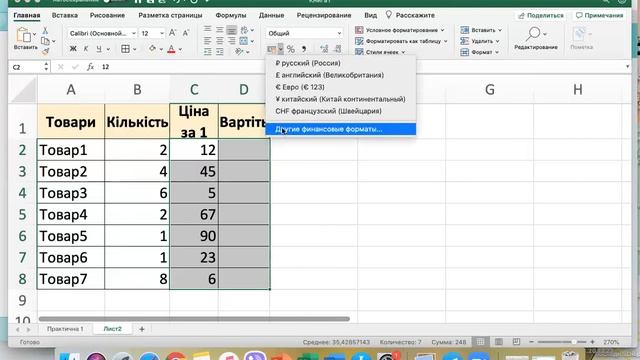The height and width of the screenshot is (360, 640).
Task: Add a new sheet with plus button
Action: pyautogui.click(x=142, y=329)
